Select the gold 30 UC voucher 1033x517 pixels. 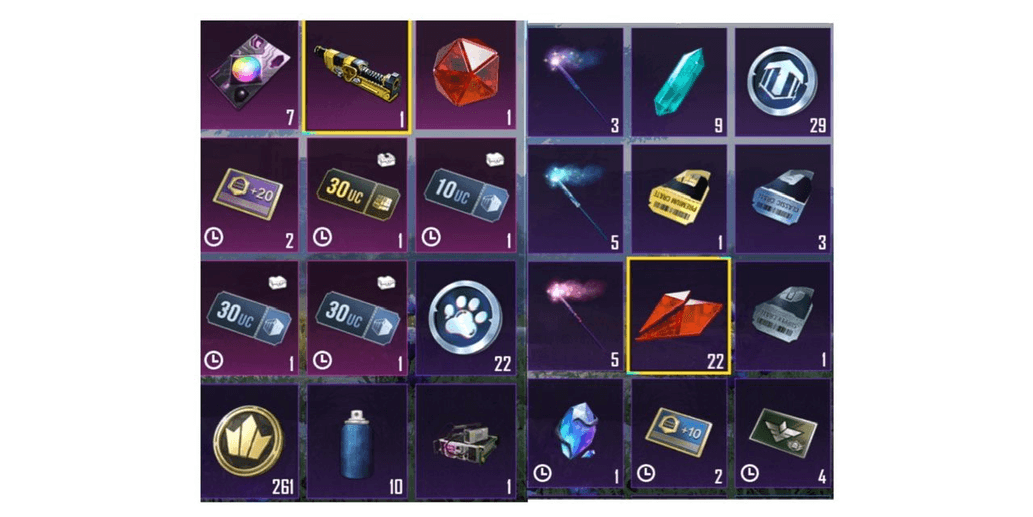[x=357, y=195]
